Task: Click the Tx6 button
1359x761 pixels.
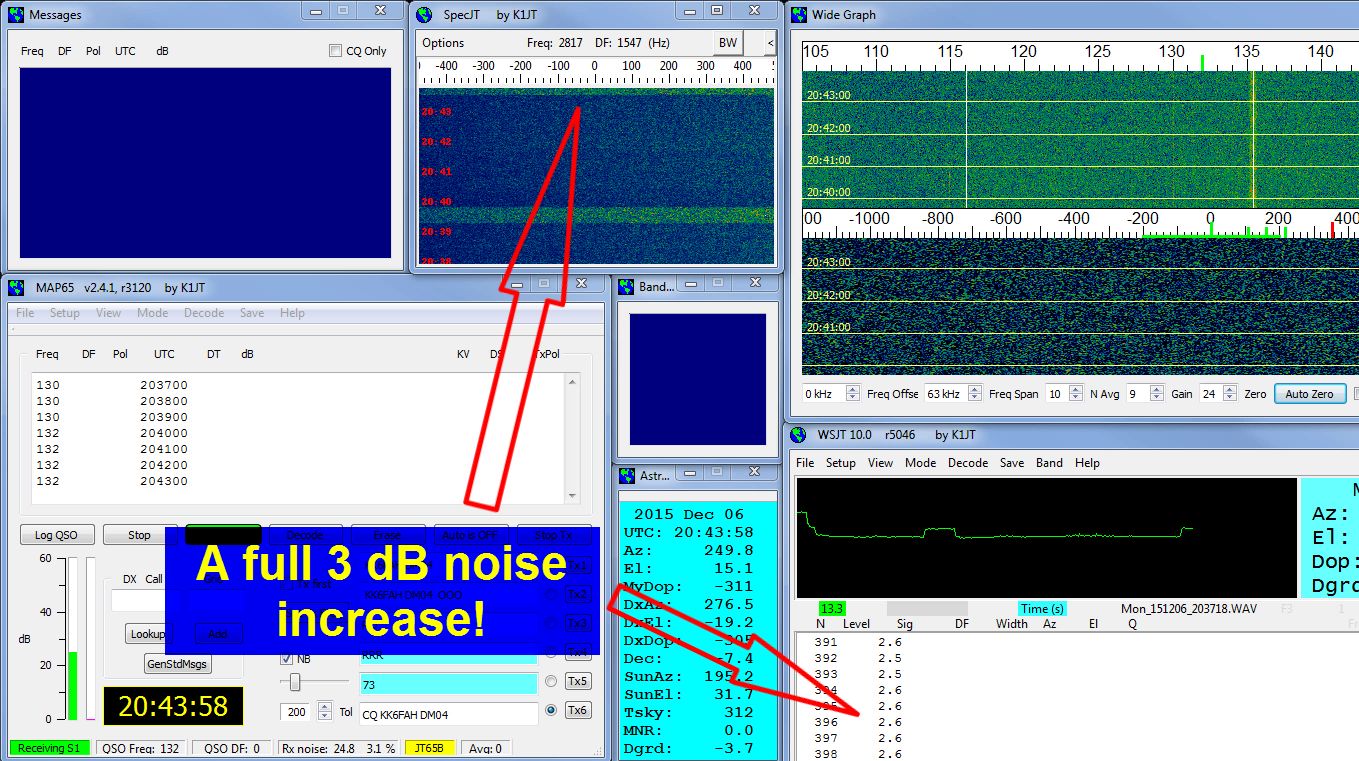Action: 578,710
